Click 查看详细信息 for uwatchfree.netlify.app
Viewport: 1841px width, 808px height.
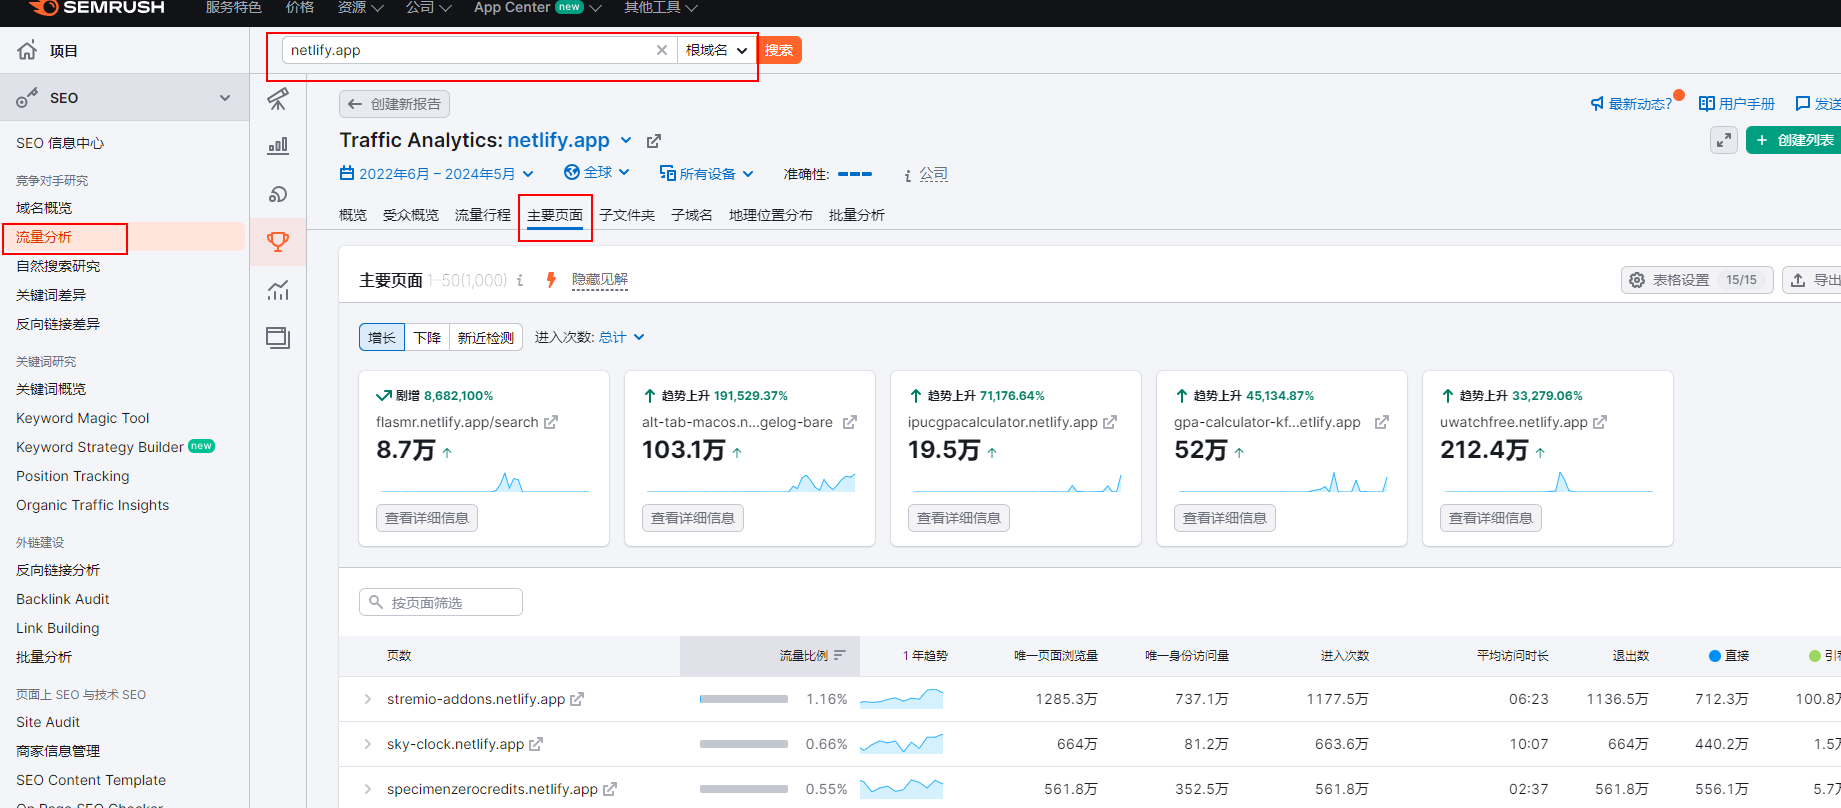point(1490,518)
